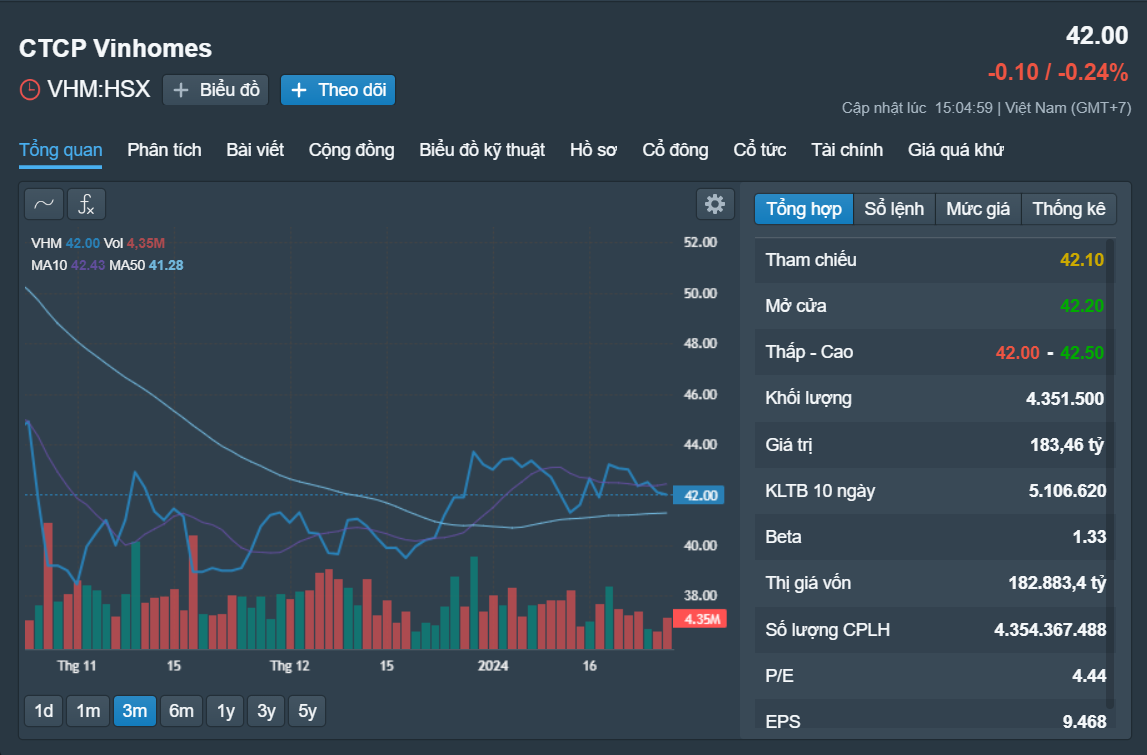Choose the 5y chart range

click(x=307, y=711)
